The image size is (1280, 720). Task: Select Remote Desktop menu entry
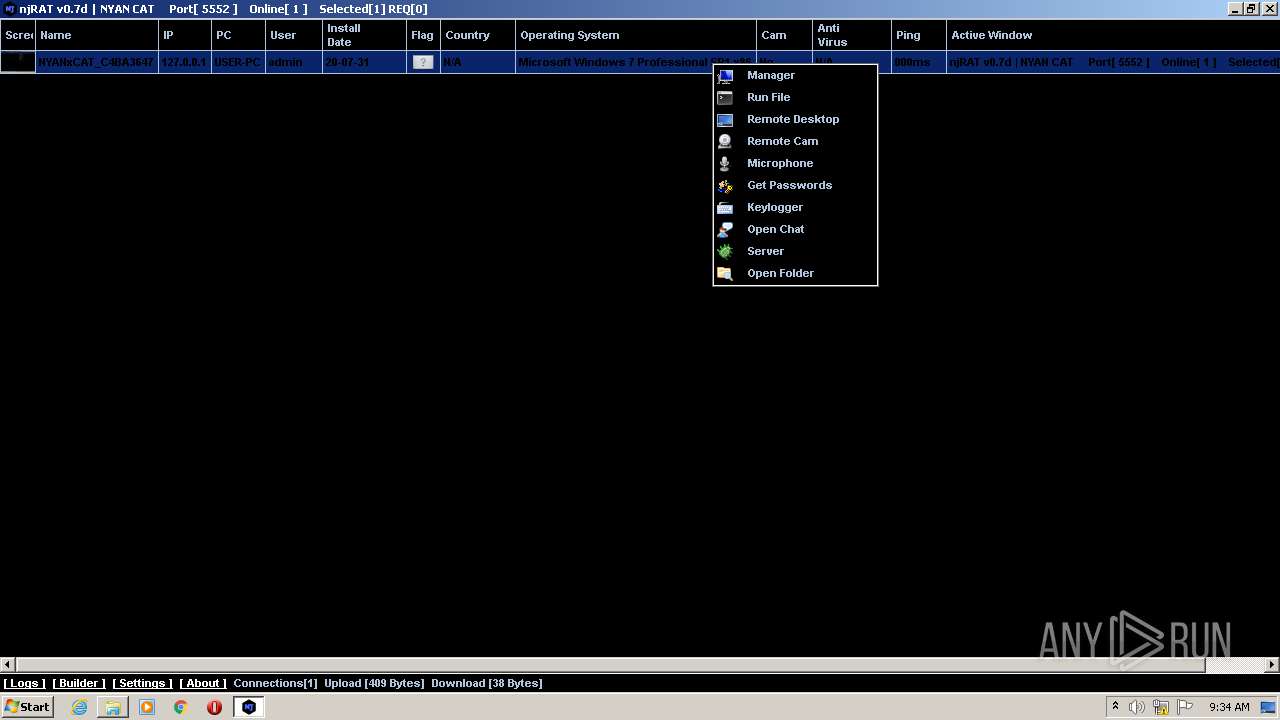tap(795, 119)
